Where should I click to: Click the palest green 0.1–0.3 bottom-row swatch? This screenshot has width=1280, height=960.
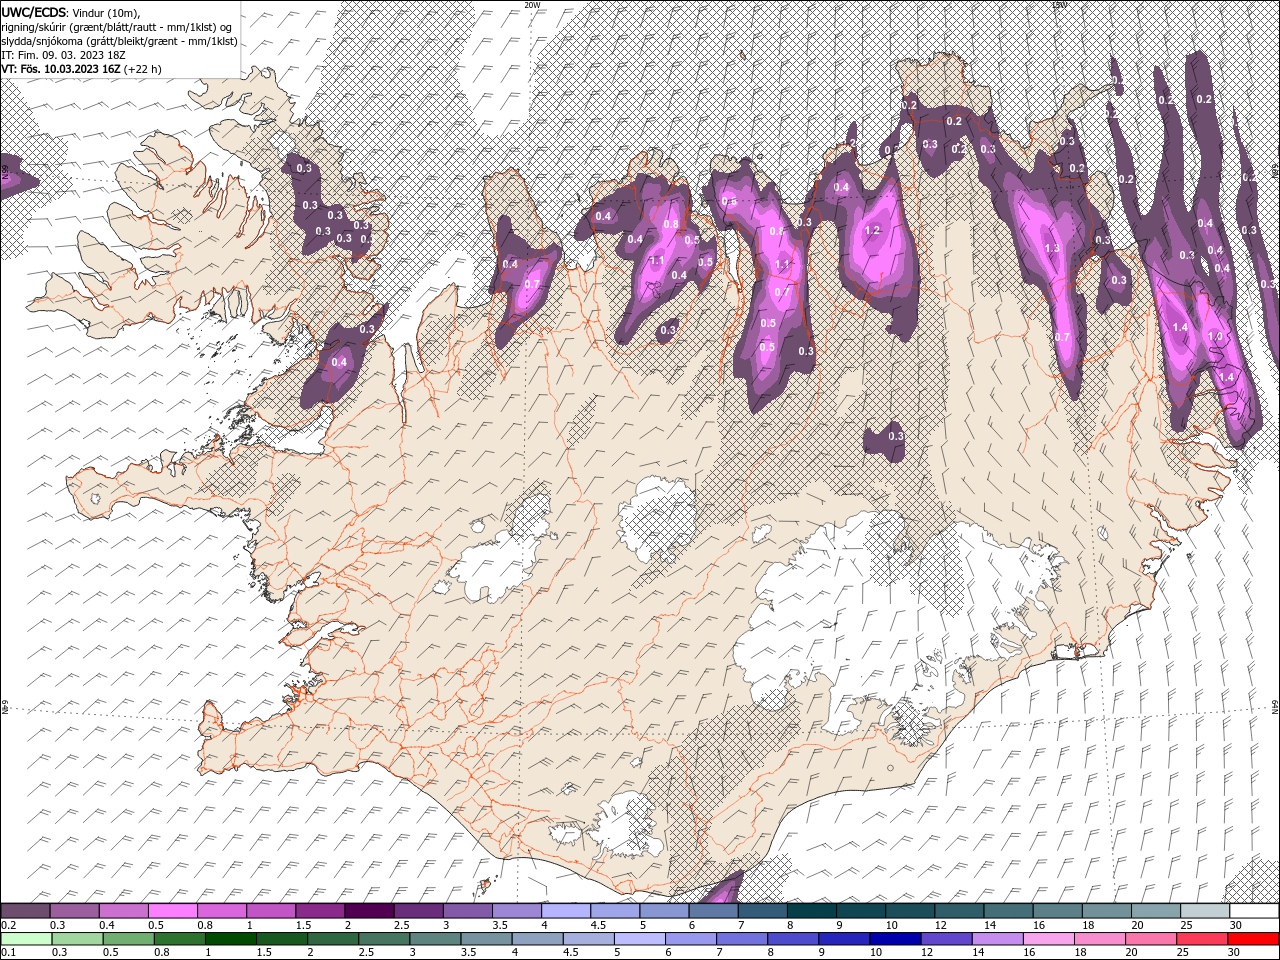[x=26, y=939]
